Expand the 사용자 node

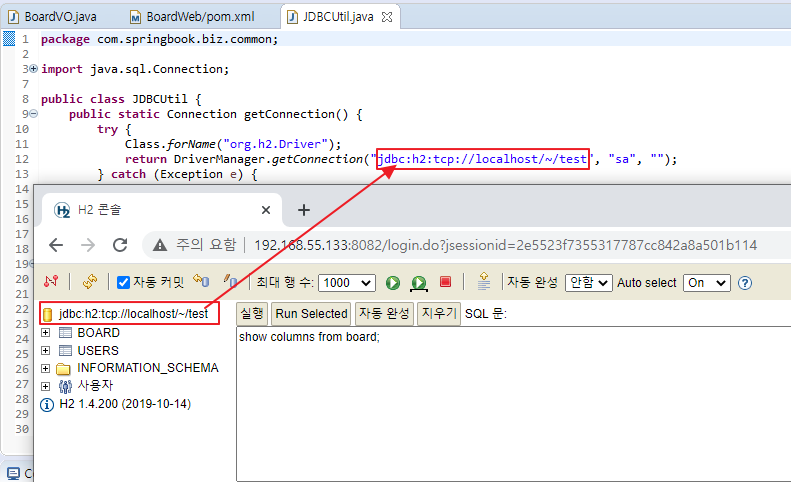45,386
